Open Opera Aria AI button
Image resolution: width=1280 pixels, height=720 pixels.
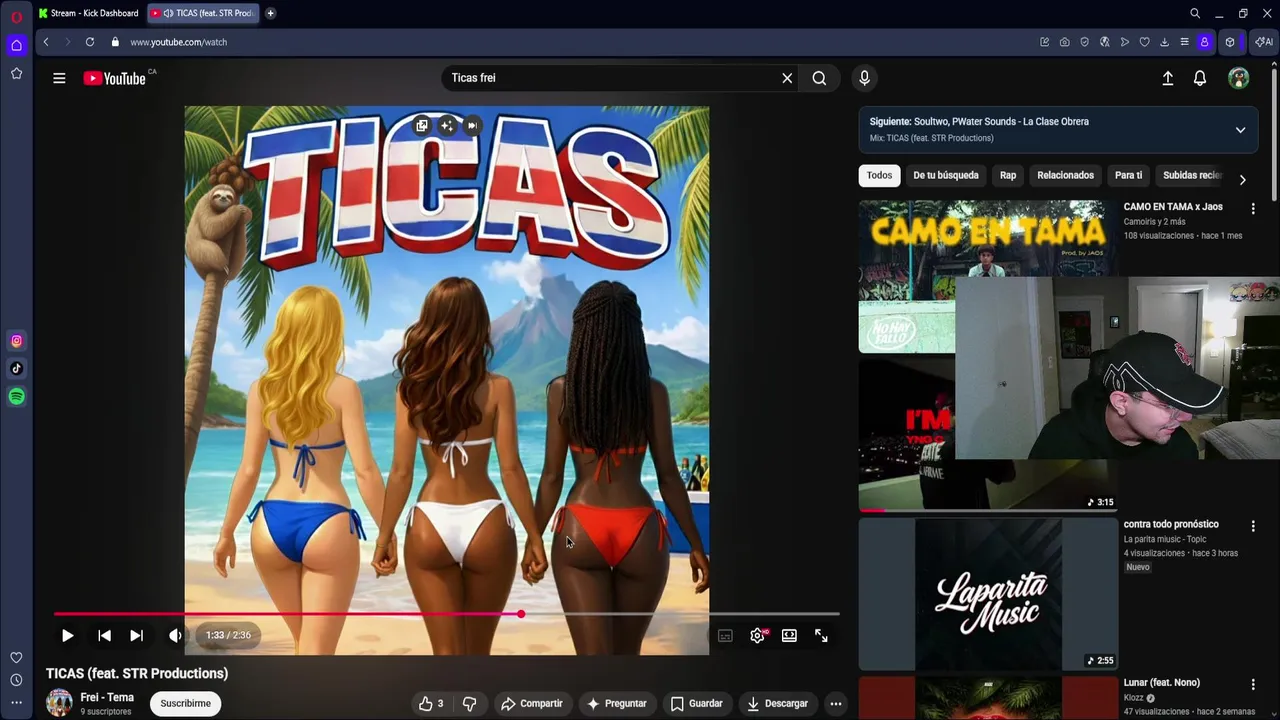[1264, 42]
